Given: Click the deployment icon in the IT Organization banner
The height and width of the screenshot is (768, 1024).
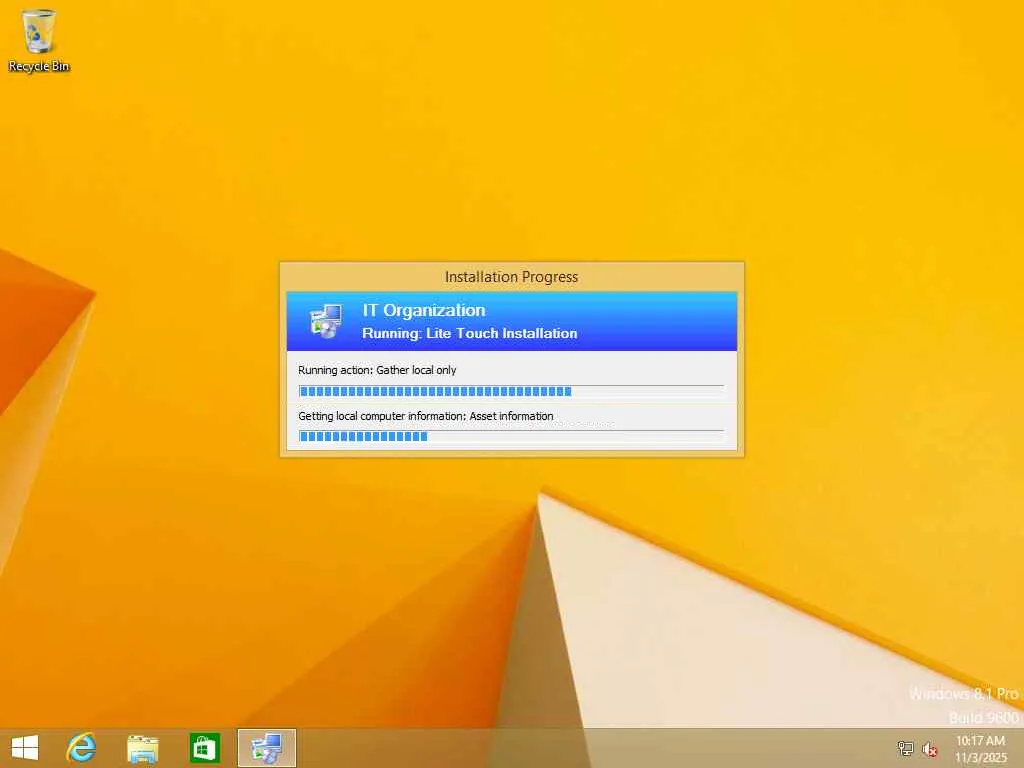Looking at the screenshot, I should coord(326,321).
